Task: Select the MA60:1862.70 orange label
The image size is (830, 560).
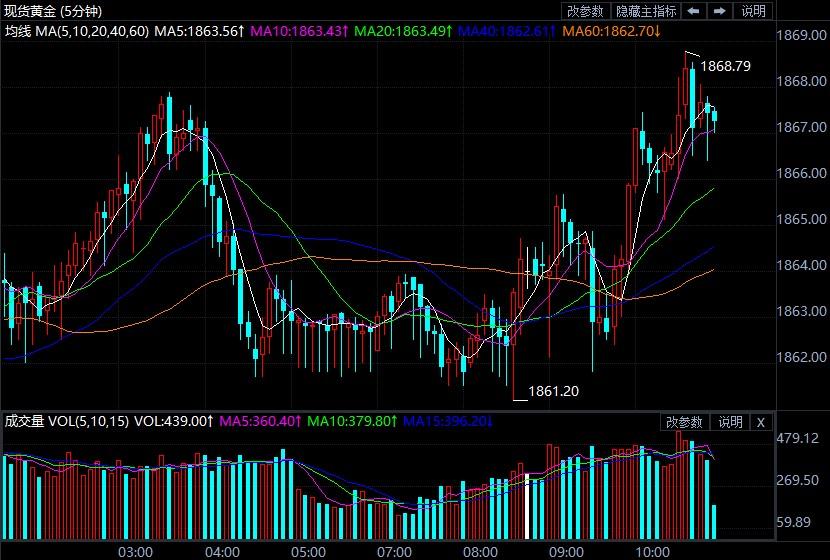Action: 611,31
